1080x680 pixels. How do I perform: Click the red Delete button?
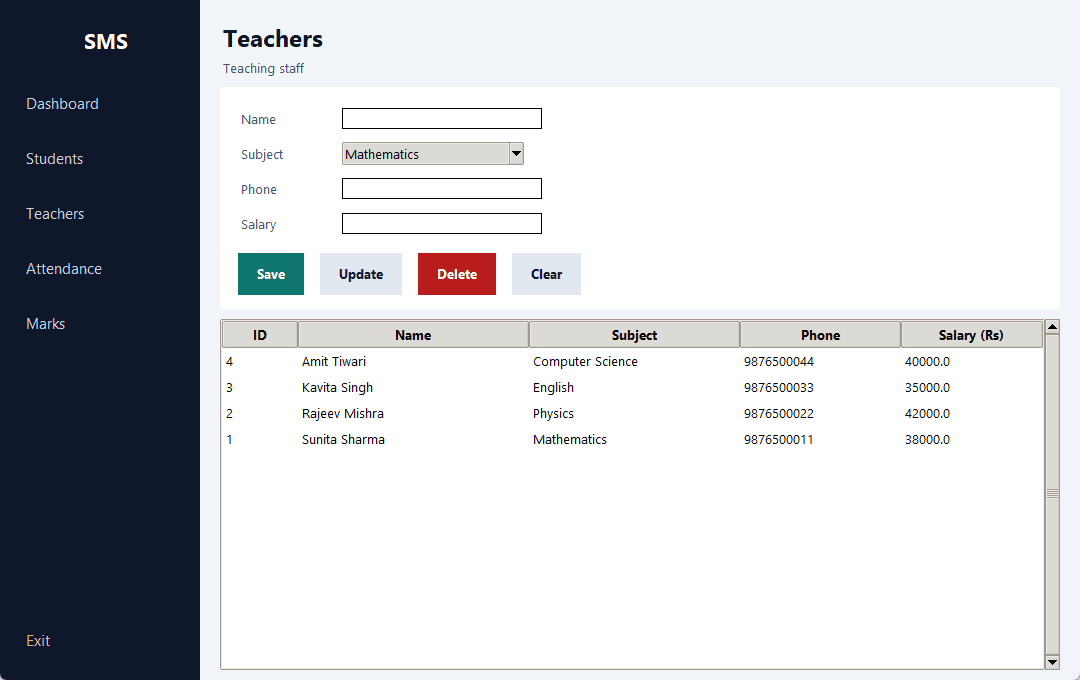[457, 274]
